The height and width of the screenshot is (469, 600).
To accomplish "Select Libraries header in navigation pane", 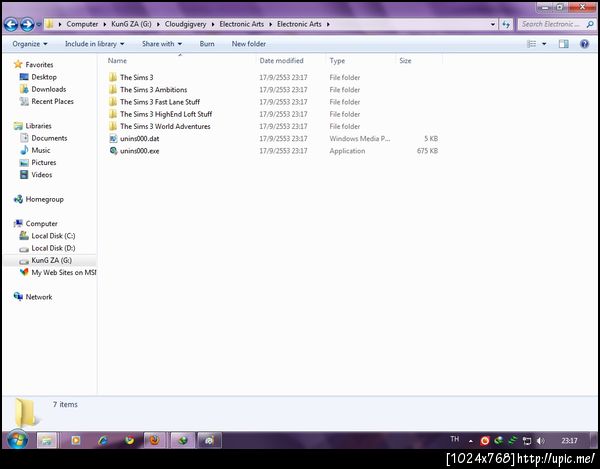I will point(38,126).
